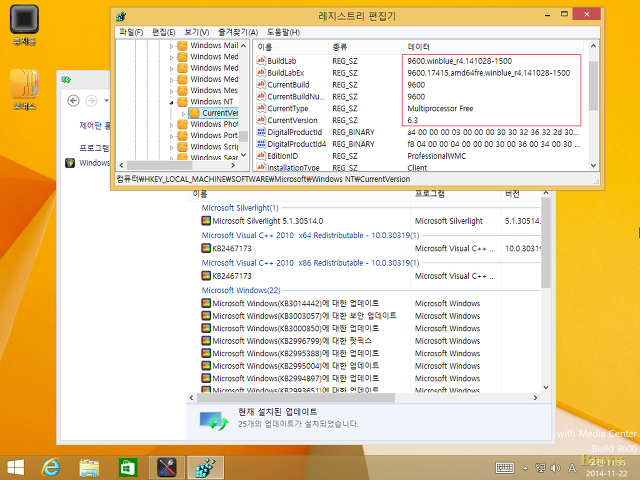This screenshot has width=640, height=480.
Task: Expand the Windows Portable tree key
Action: (x=171, y=136)
